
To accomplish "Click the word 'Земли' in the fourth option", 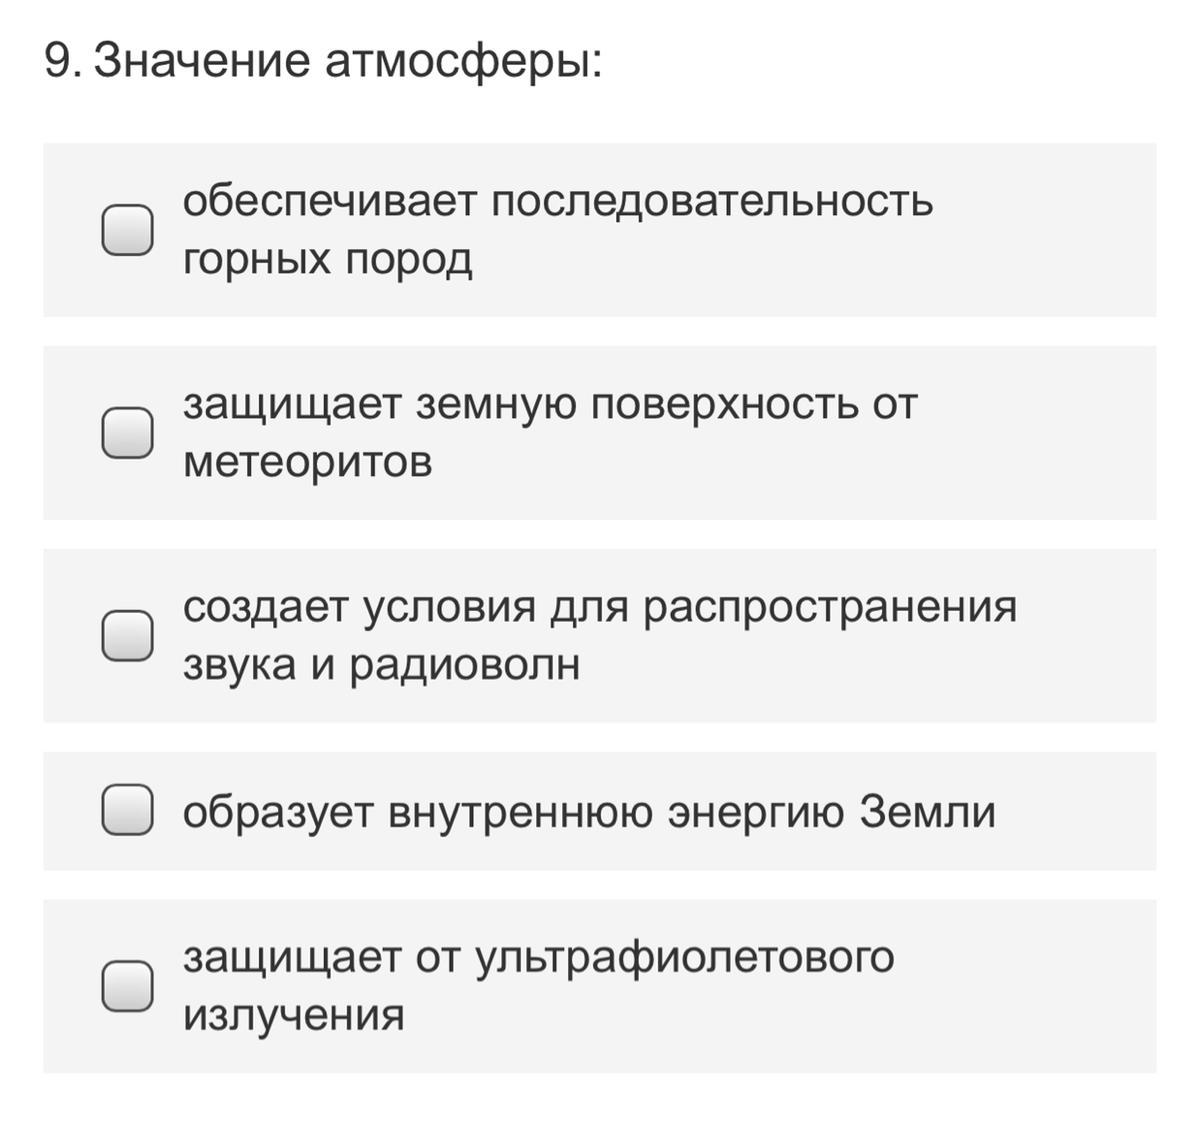I will (927, 811).
